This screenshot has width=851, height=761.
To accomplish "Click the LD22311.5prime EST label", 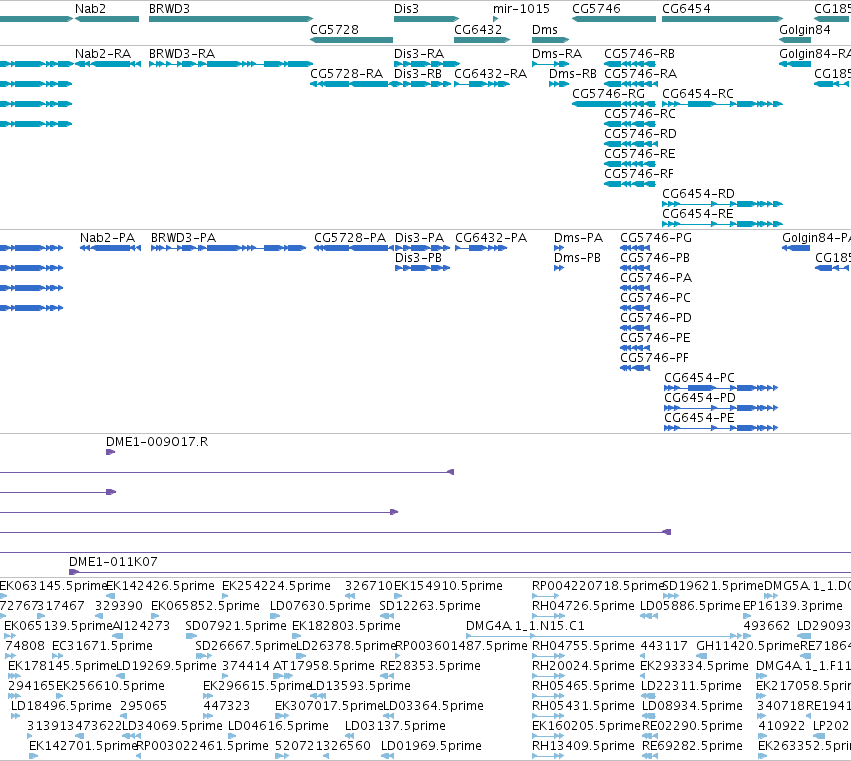I will click(x=691, y=686).
